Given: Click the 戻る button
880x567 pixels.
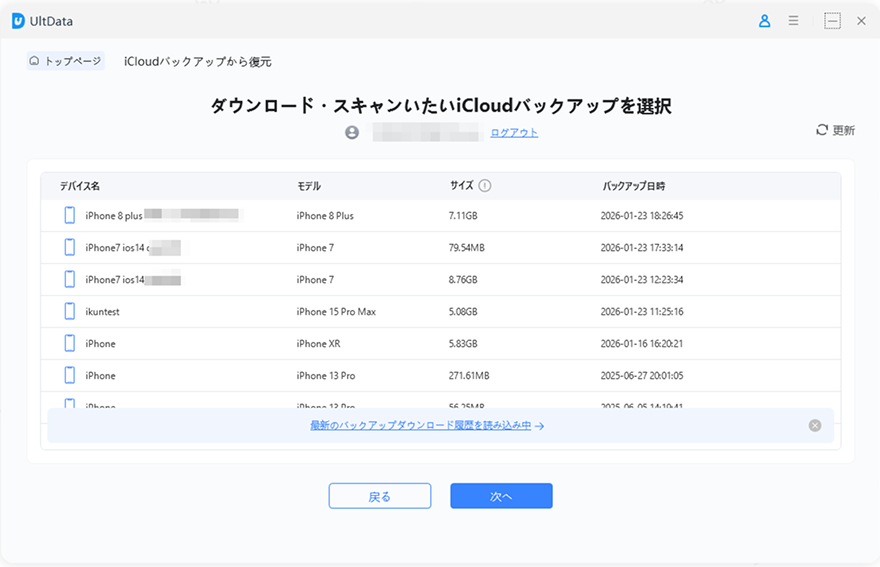Looking at the screenshot, I should 380,496.
